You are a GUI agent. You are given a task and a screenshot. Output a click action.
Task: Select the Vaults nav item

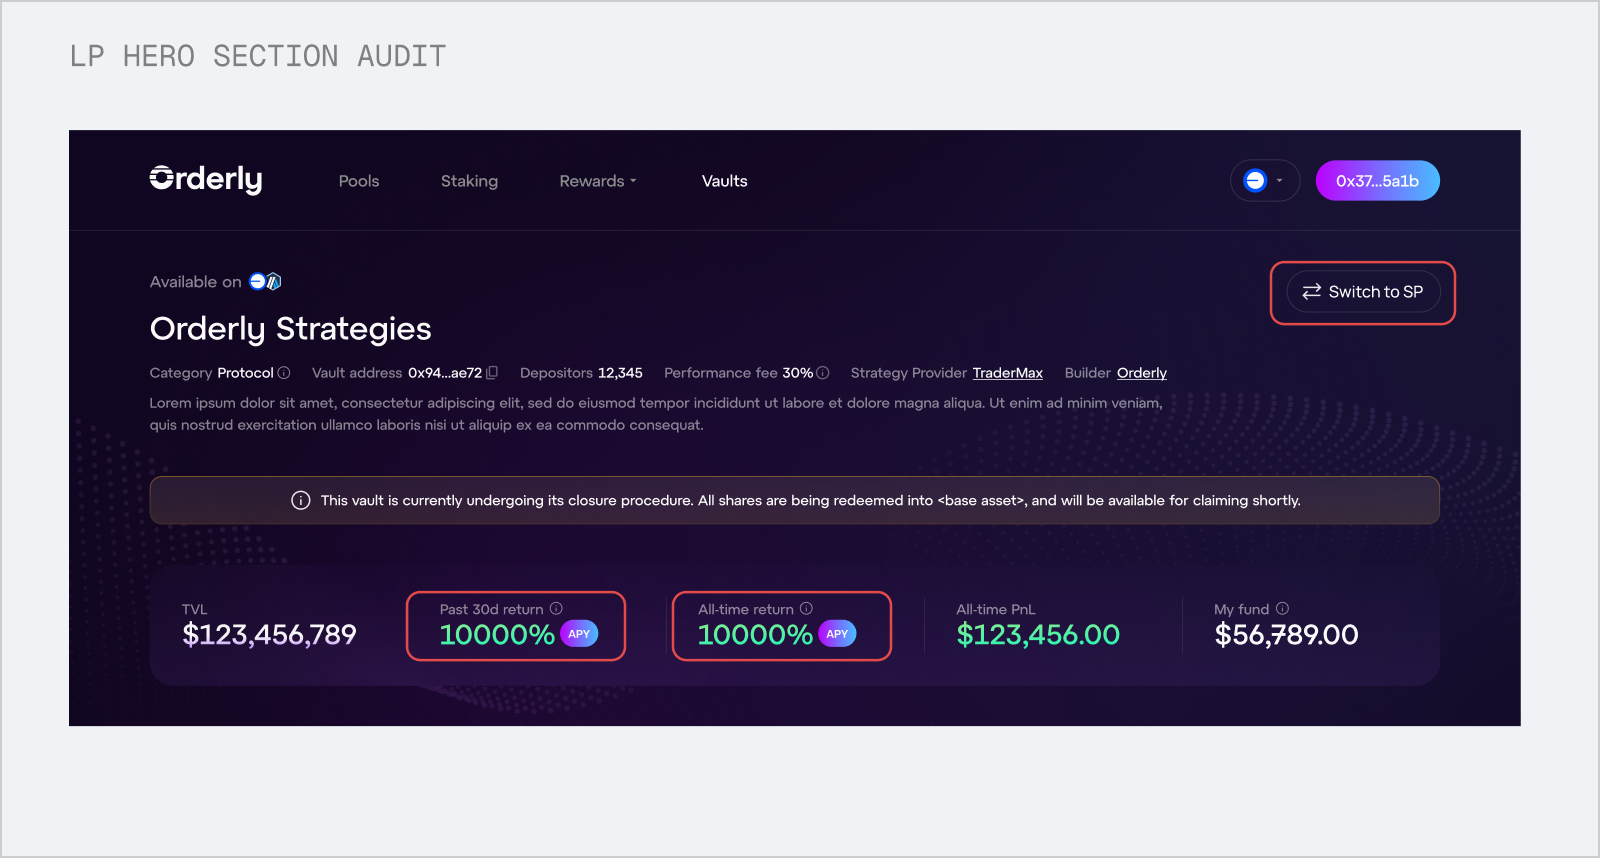click(x=724, y=181)
